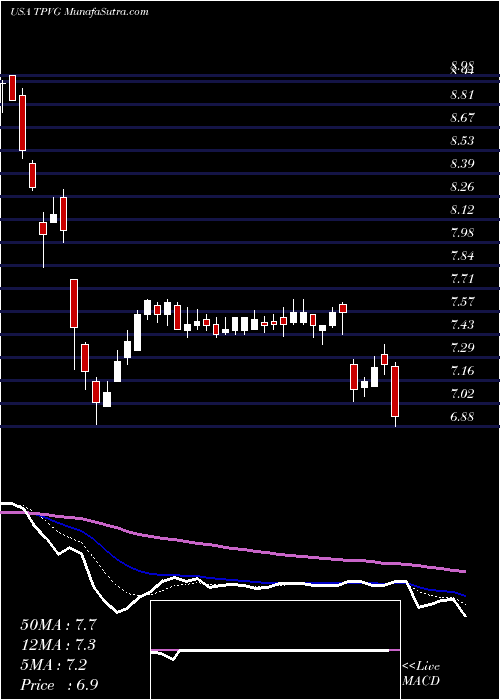Click the 7.43 price axis label

(x=462, y=325)
